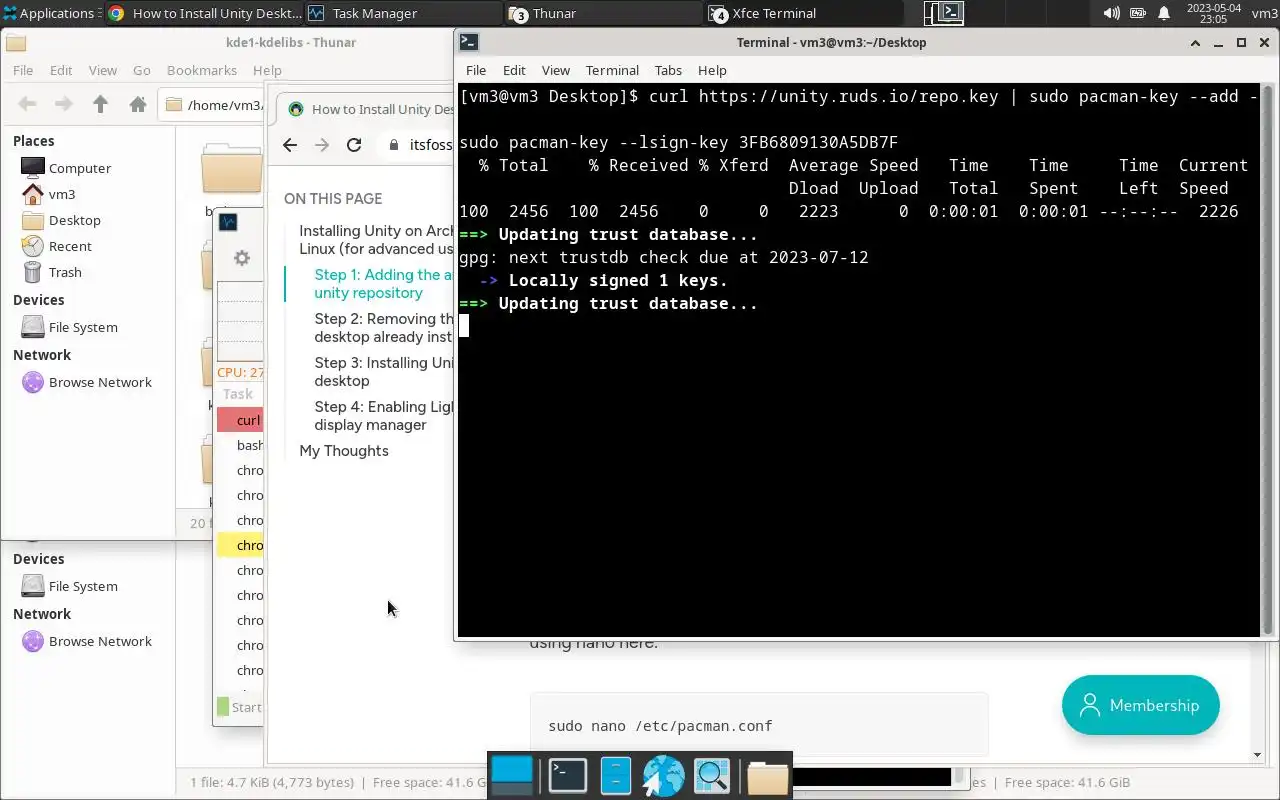Select File System under Devices in front Thunar
Screen dimensions: 1280x800
coord(88,327)
